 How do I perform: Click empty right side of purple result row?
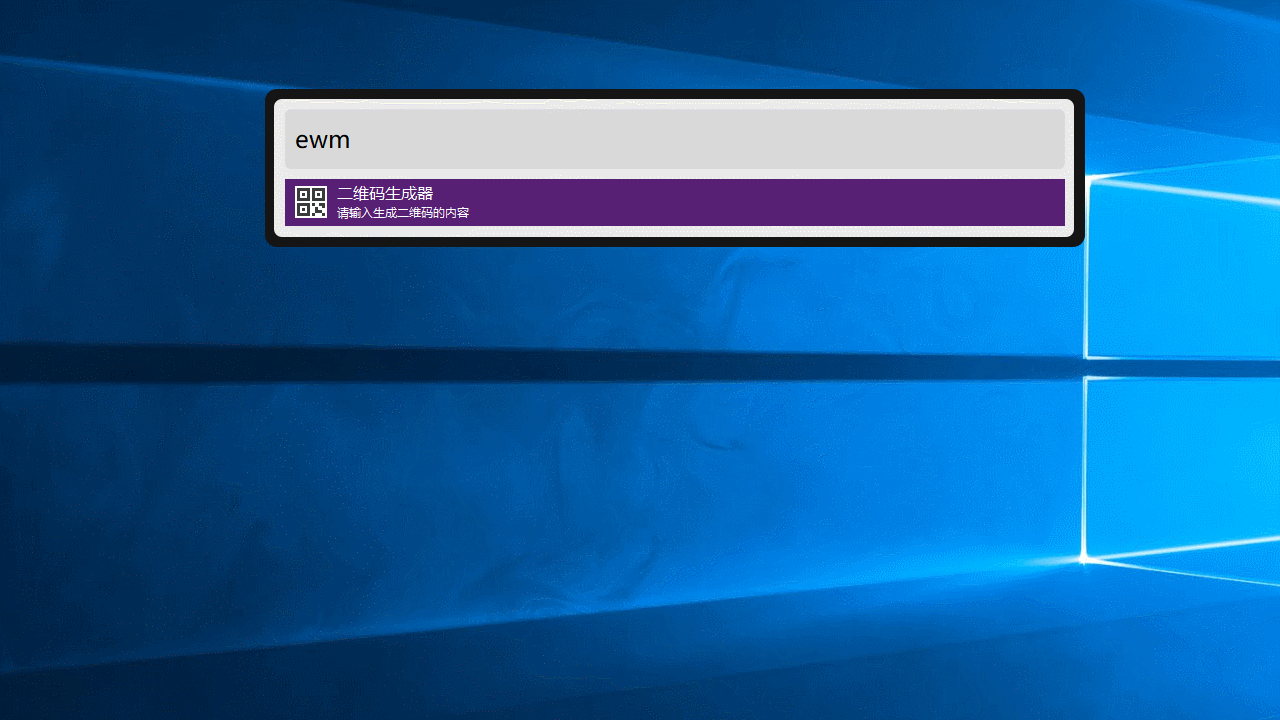(x=800, y=202)
